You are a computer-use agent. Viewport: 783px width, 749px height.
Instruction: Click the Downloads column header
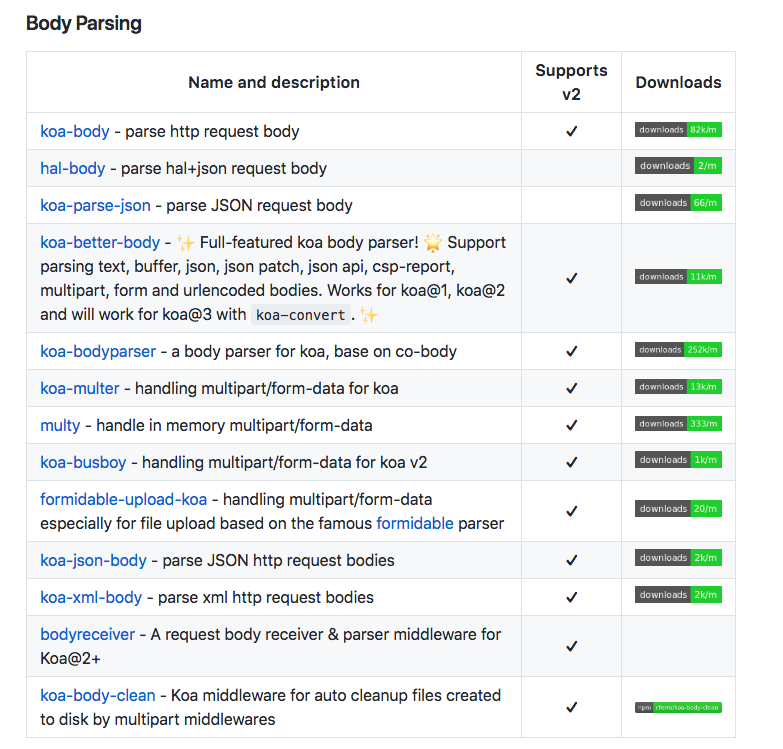click(678, 82)
